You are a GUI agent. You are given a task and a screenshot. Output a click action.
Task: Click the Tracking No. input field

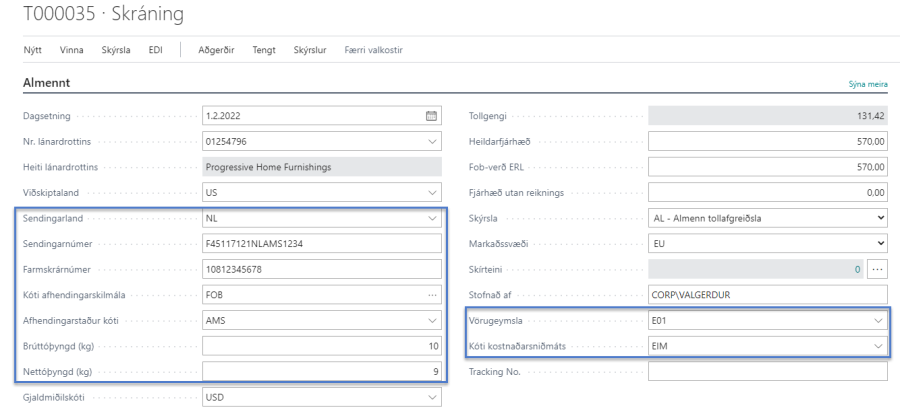pyautogui.click(x=766, y=372)
